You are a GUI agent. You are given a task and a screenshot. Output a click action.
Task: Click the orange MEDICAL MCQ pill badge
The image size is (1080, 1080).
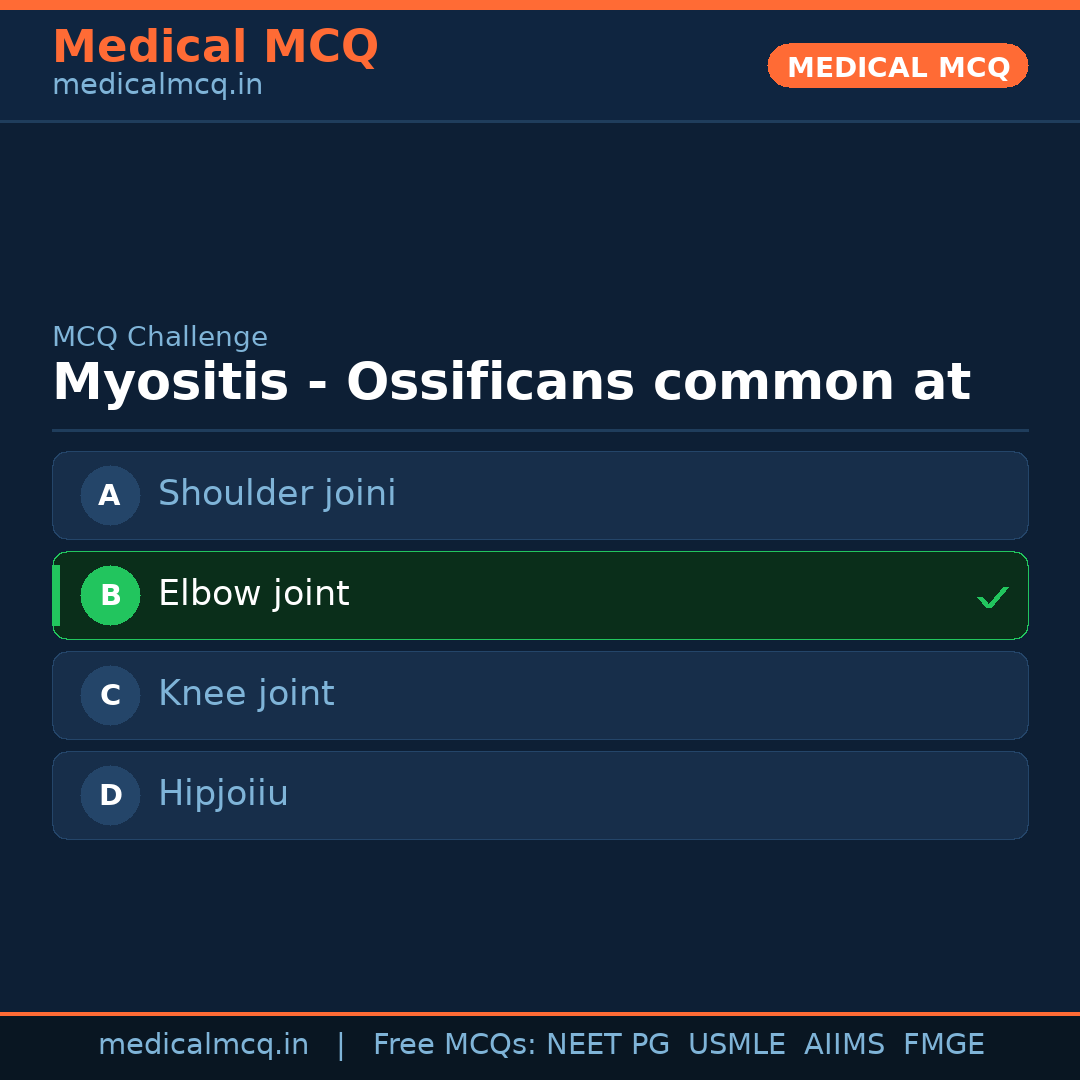pyautogui.click(x=897, y=66)
